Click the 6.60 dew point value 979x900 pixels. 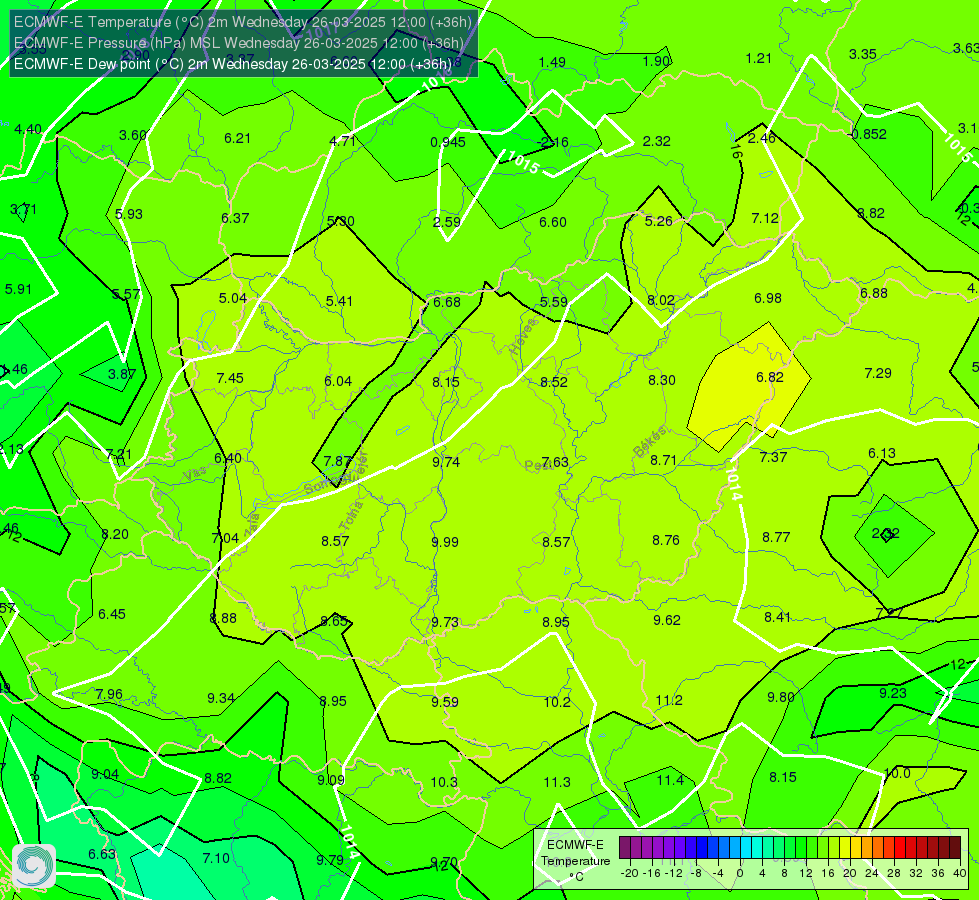(x=553, y=222)
